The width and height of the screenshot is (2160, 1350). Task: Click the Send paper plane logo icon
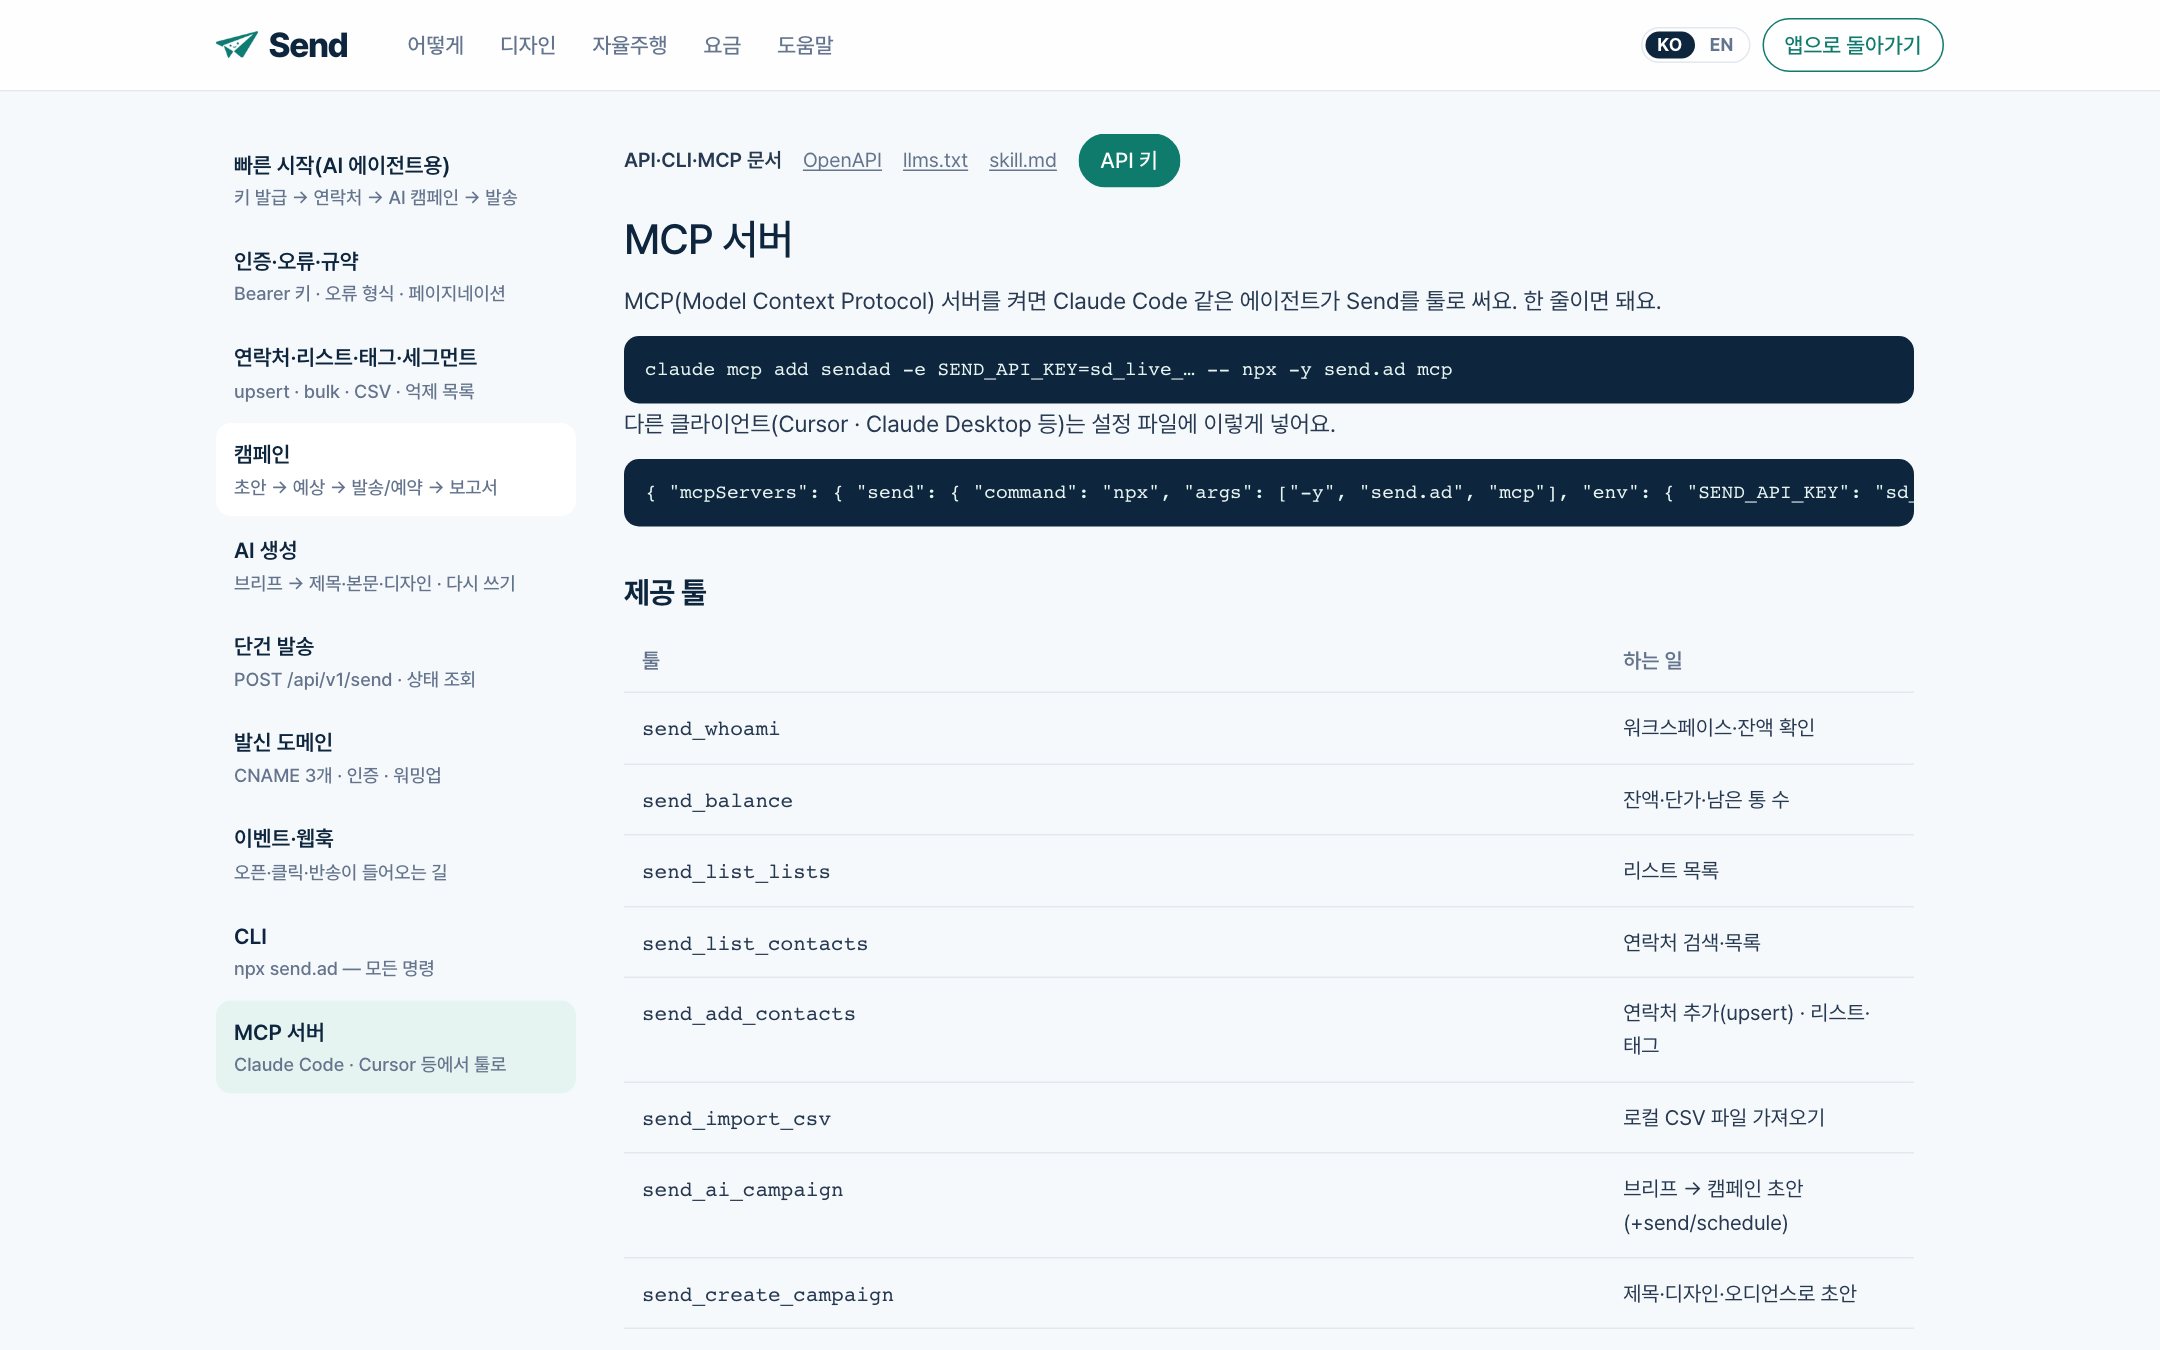pos(237,45)
